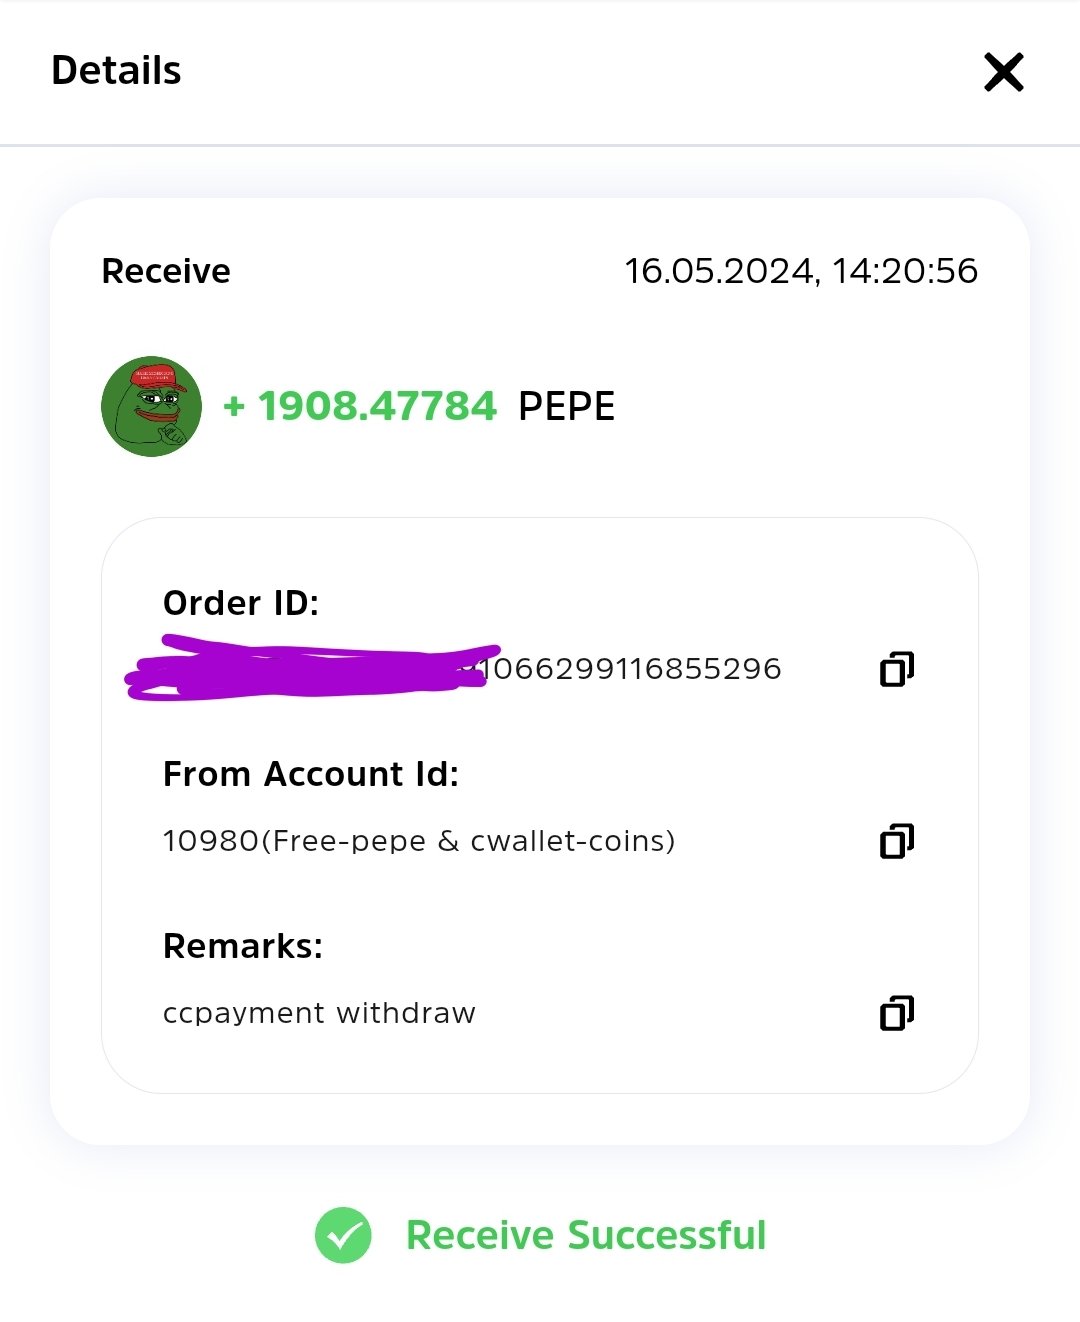Tap the green plus sign before amount
Image resolution: width=1080 pixels, height=1322 pixels.
(234, 406)
